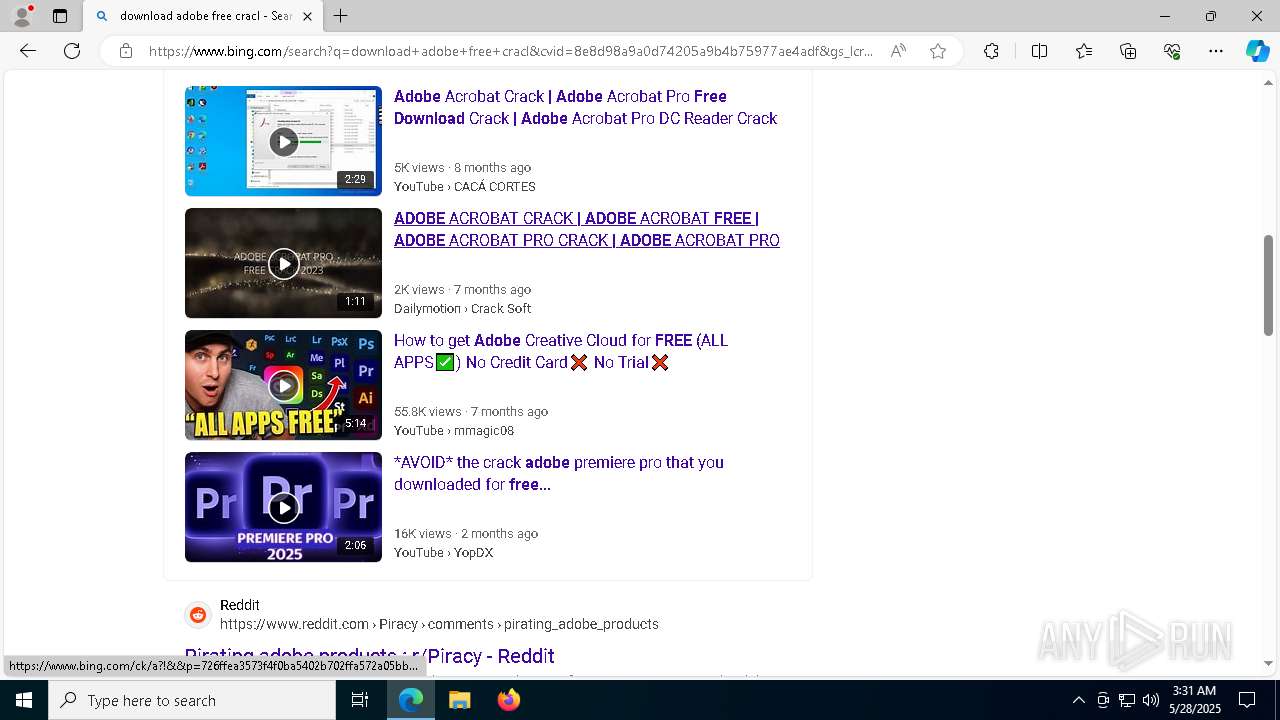This screenshot has height=720, width=1280.
Task: Open Settings and more menu
Action: pyautogui.click(x=1216, y=51)
